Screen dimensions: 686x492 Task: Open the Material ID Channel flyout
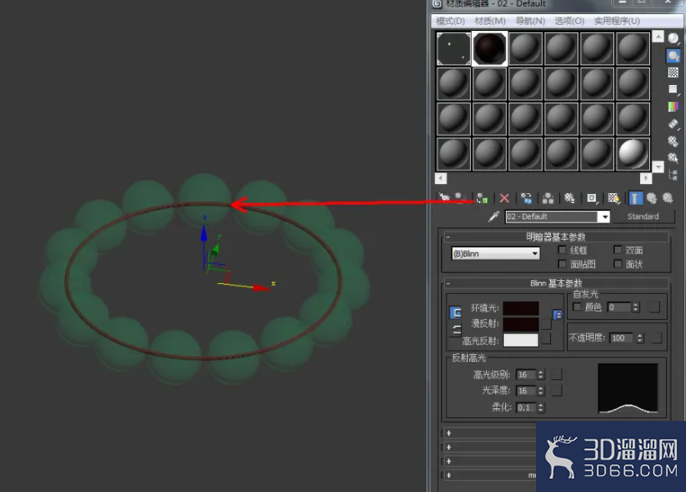pyautogui.click(x=592, y=198)
